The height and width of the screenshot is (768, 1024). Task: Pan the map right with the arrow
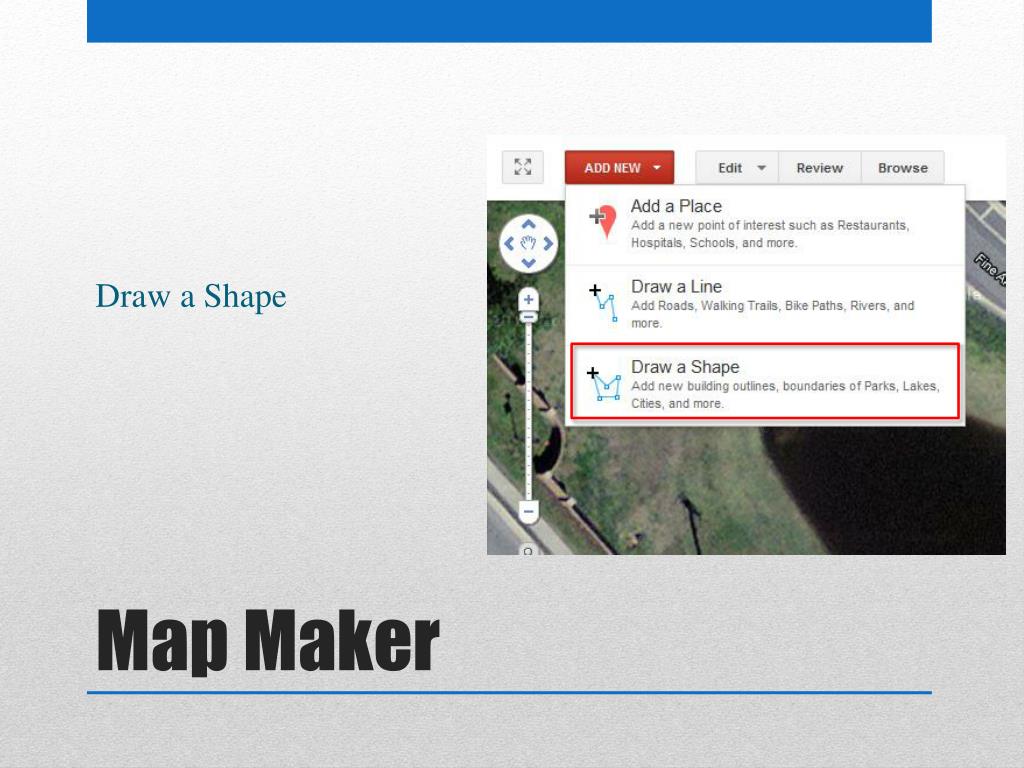(548, 244)
